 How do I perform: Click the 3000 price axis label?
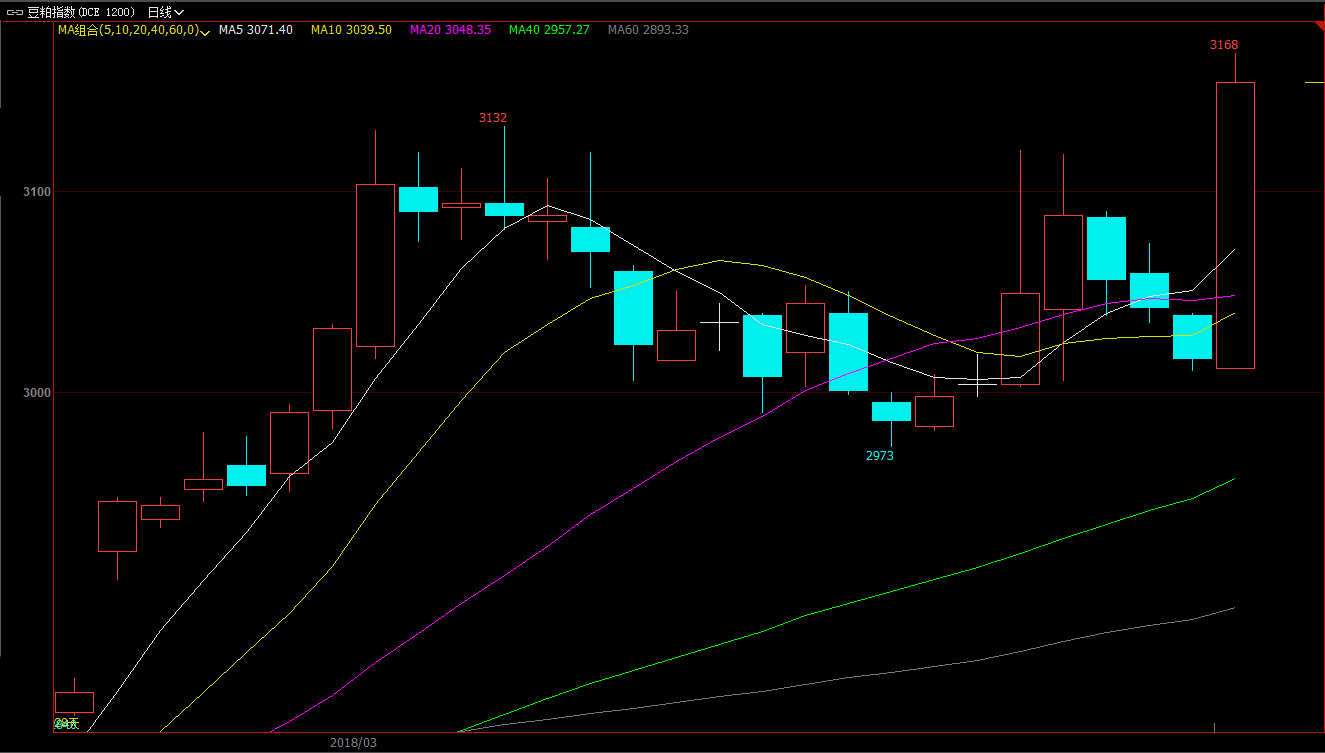(37, 393)
